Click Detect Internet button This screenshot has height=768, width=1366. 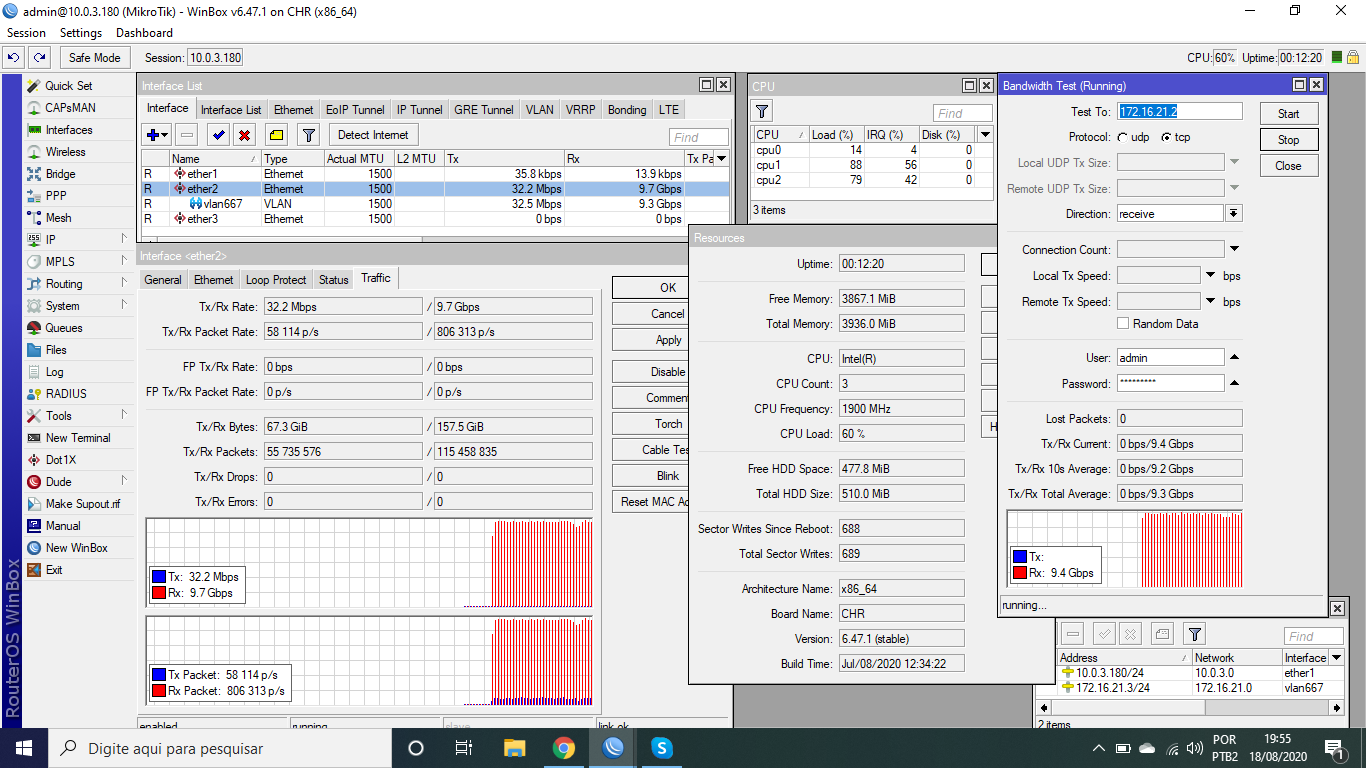click(x=373, y=135)
